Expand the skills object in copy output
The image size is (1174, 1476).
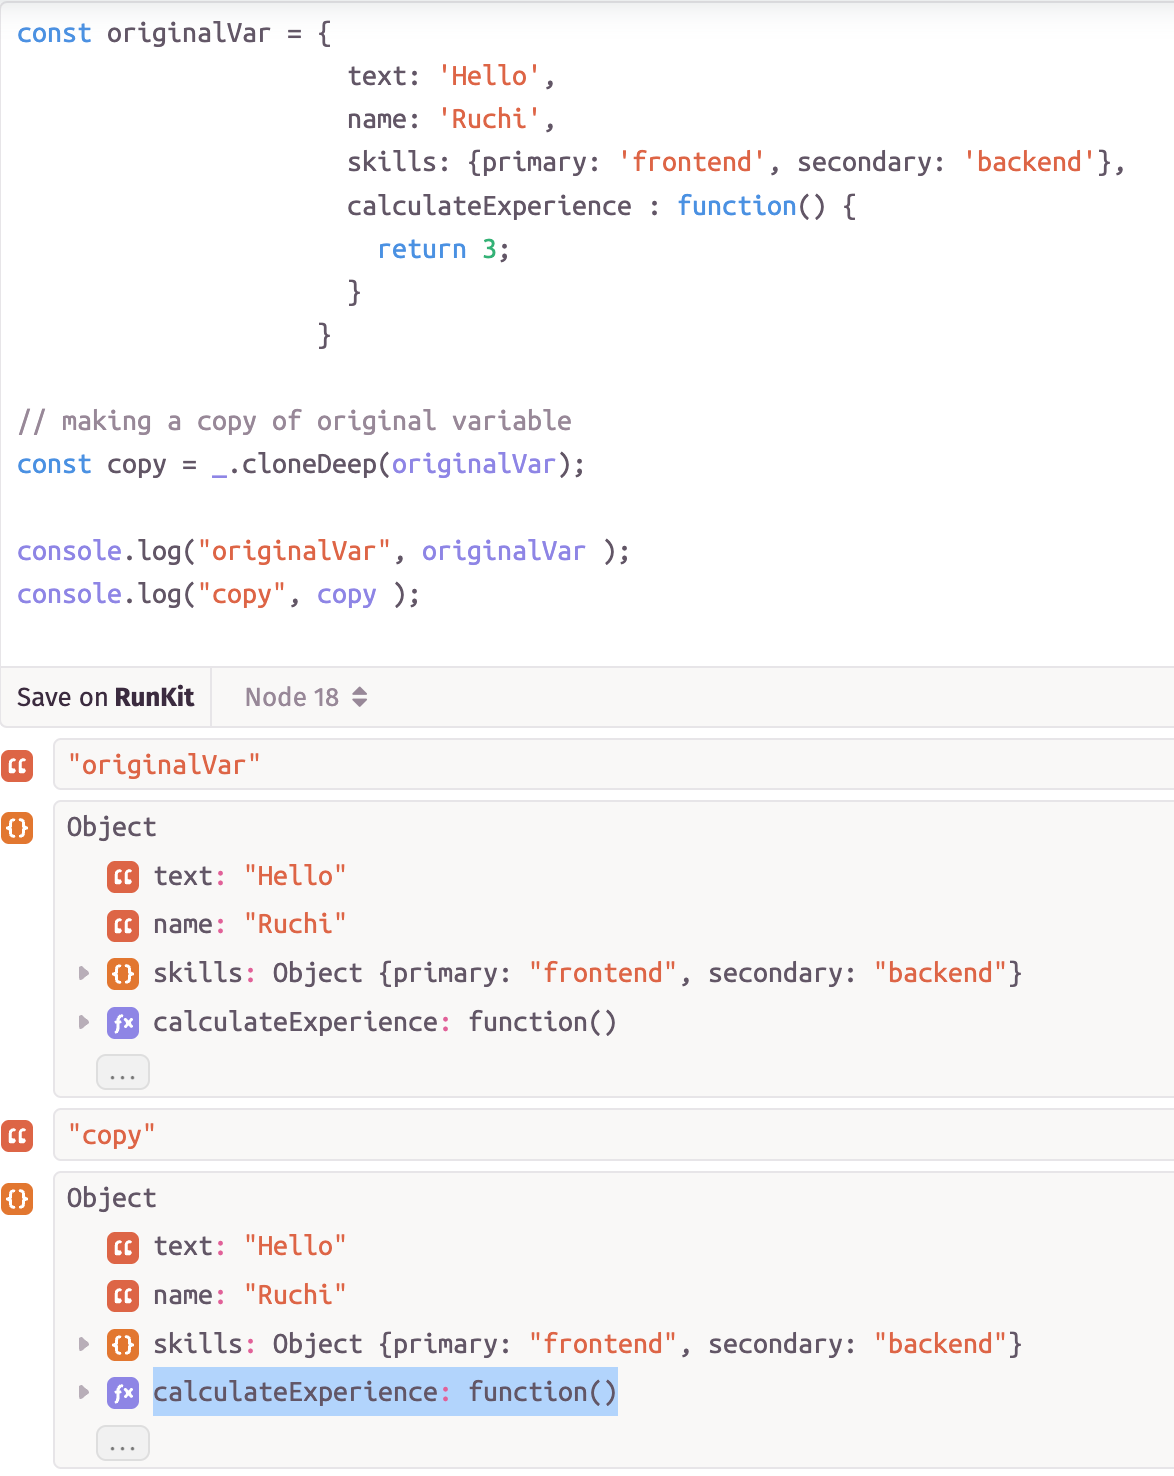point(83,1345)
